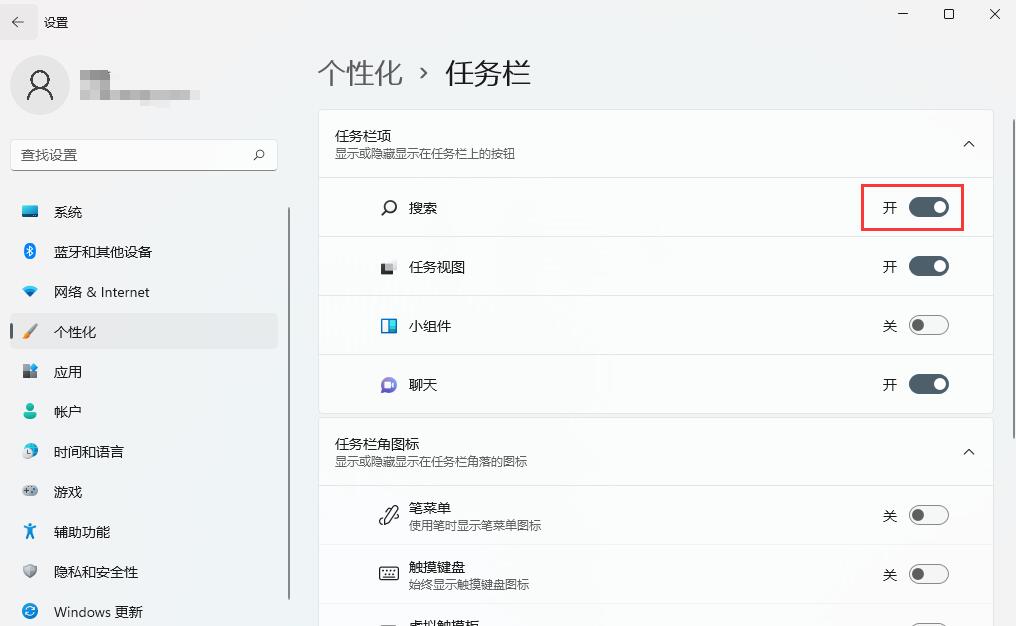1016x626 pixels.
Task: Turn off the 聊天 toggle
Action: pyautogui.click(x=928, y=384)
